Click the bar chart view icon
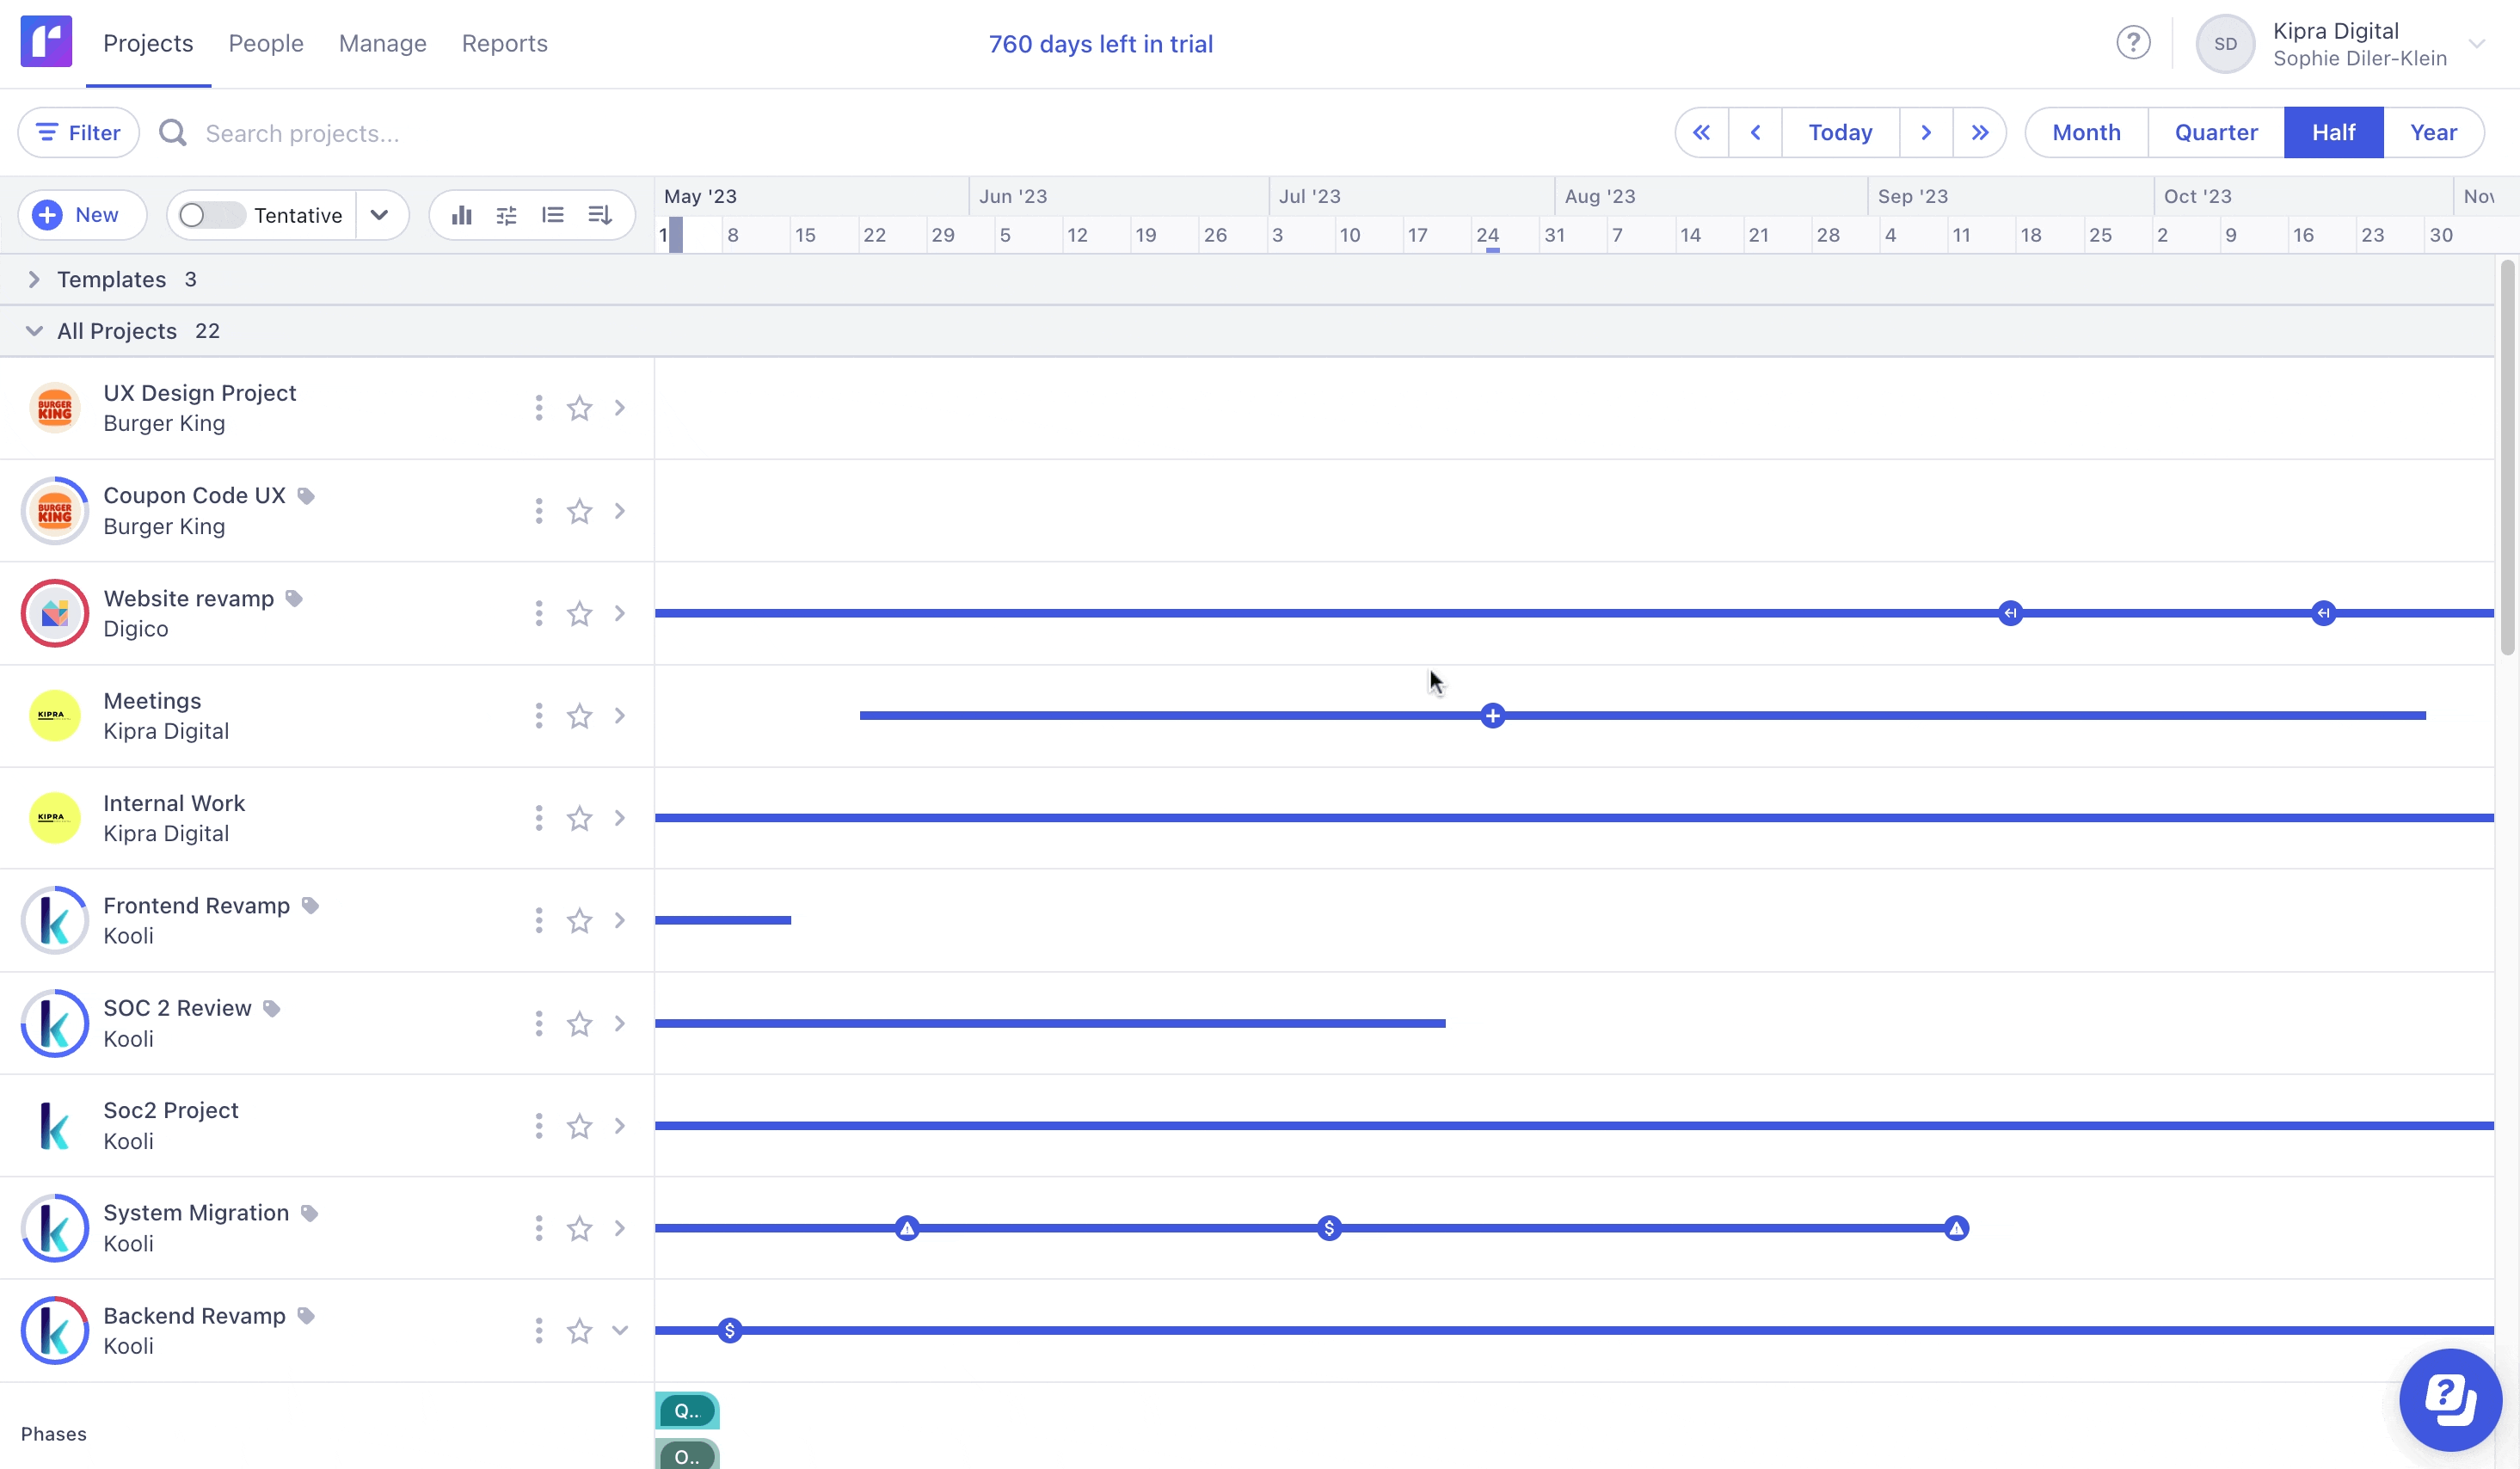 point(461,215)
